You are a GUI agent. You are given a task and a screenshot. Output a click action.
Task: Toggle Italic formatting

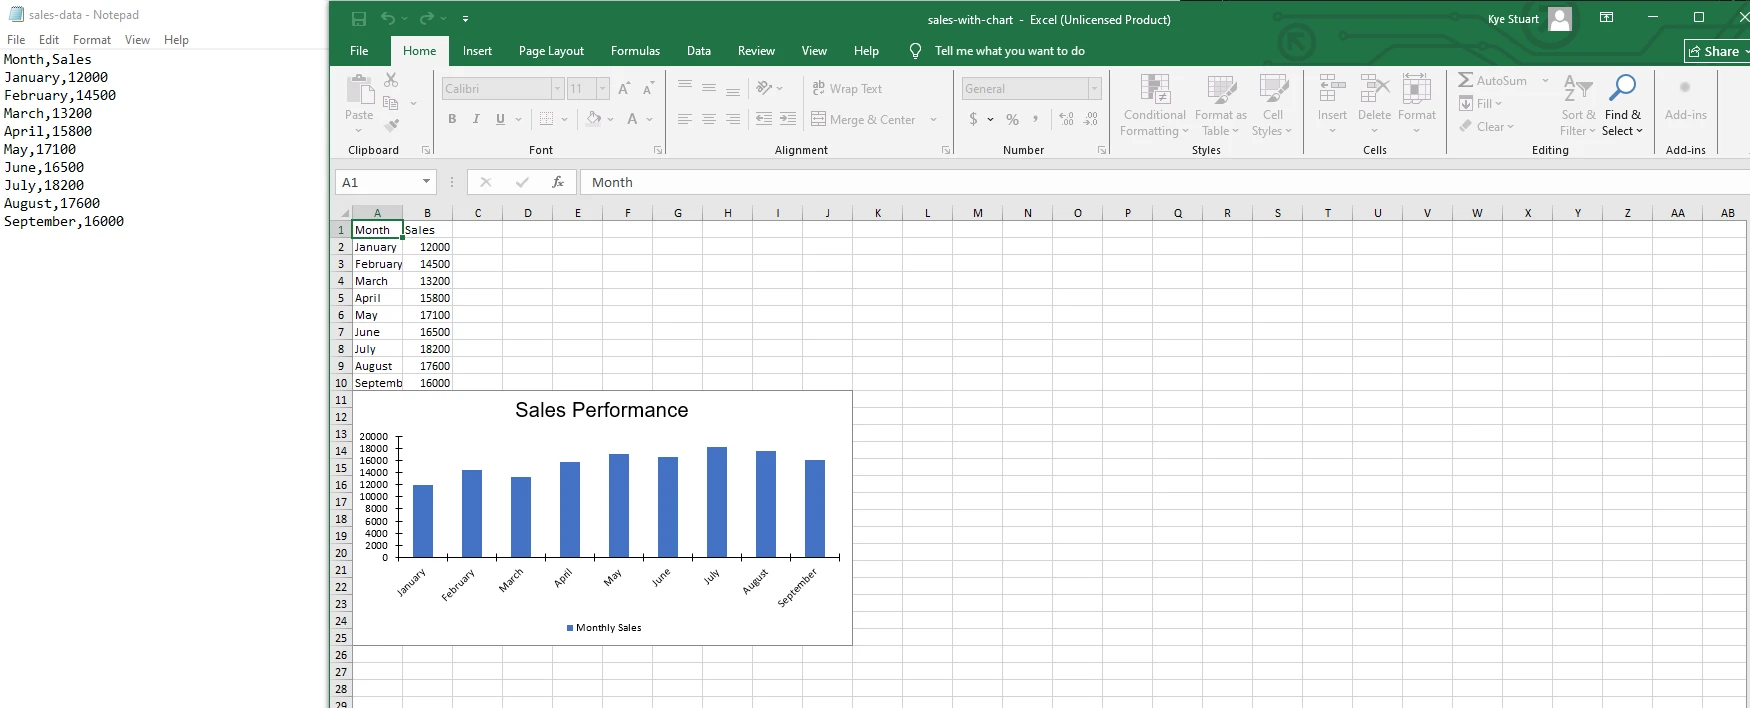[x=476, y=119]
